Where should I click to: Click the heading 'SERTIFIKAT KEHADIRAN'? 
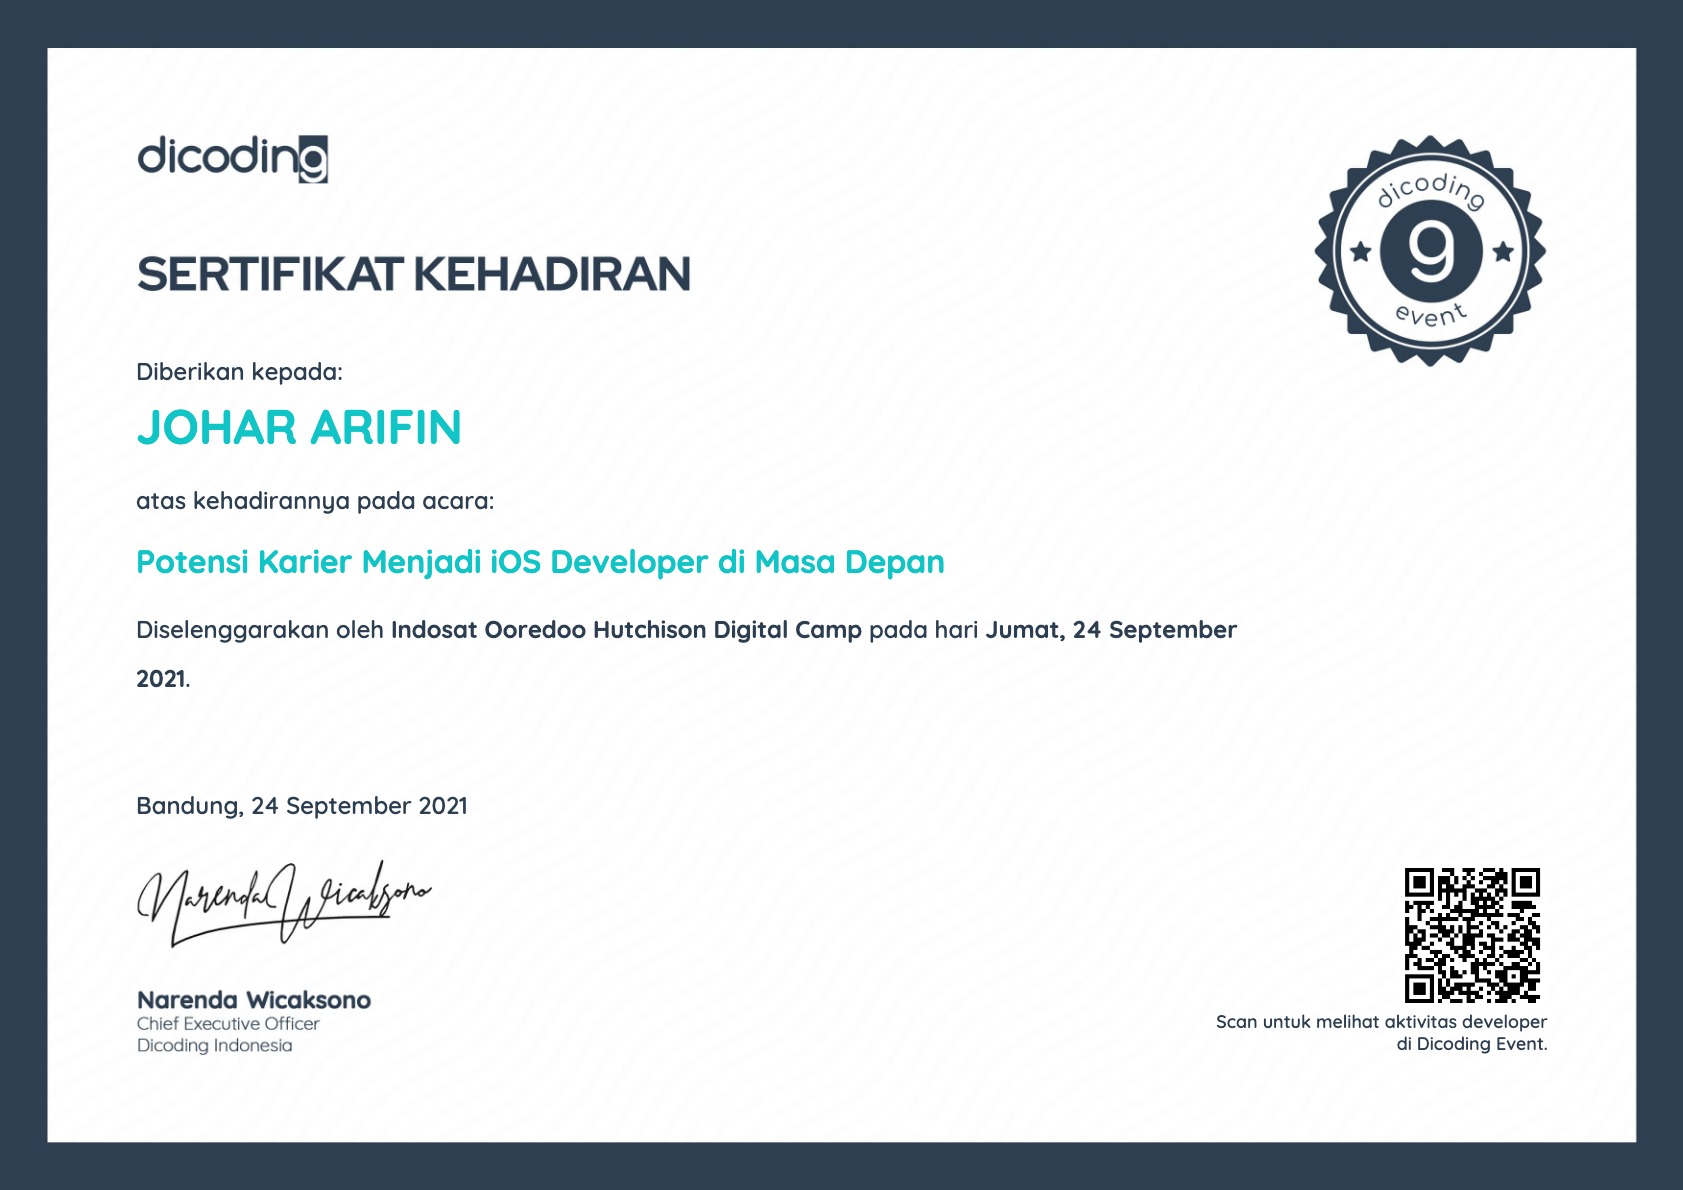coord(414,274)
